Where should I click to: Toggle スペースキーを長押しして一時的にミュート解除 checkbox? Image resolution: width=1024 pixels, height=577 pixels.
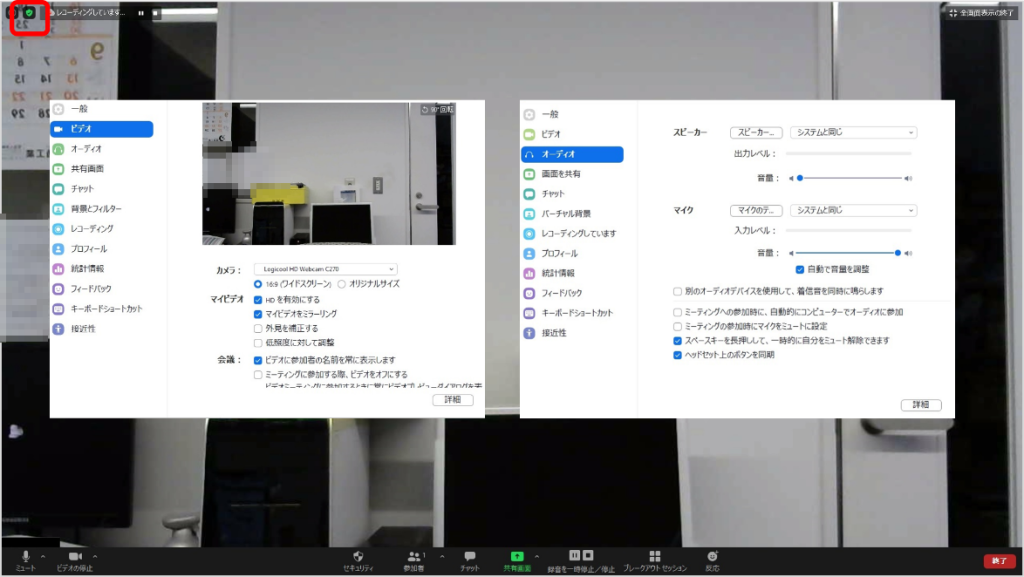pos(677,341)
